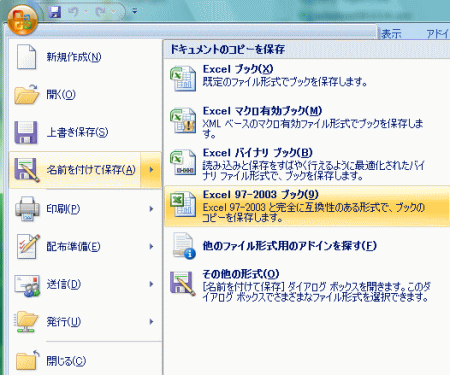Expand the 名前を付けて保存 submenu arrow

(x=151, y=170)
